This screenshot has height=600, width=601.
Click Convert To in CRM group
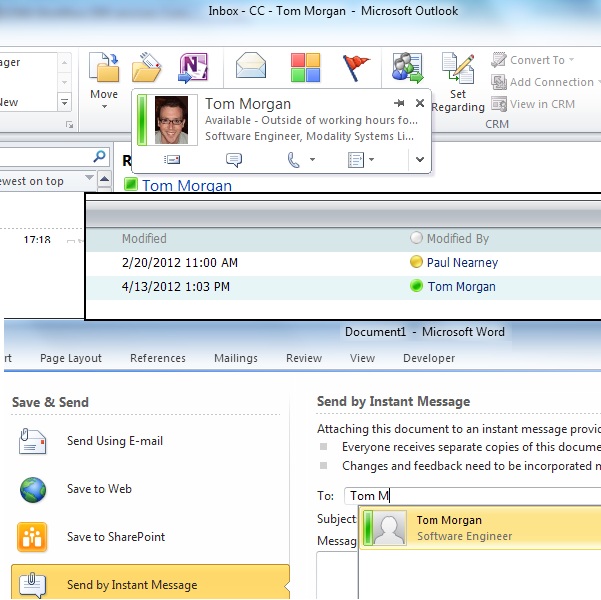tap(533, 60)
